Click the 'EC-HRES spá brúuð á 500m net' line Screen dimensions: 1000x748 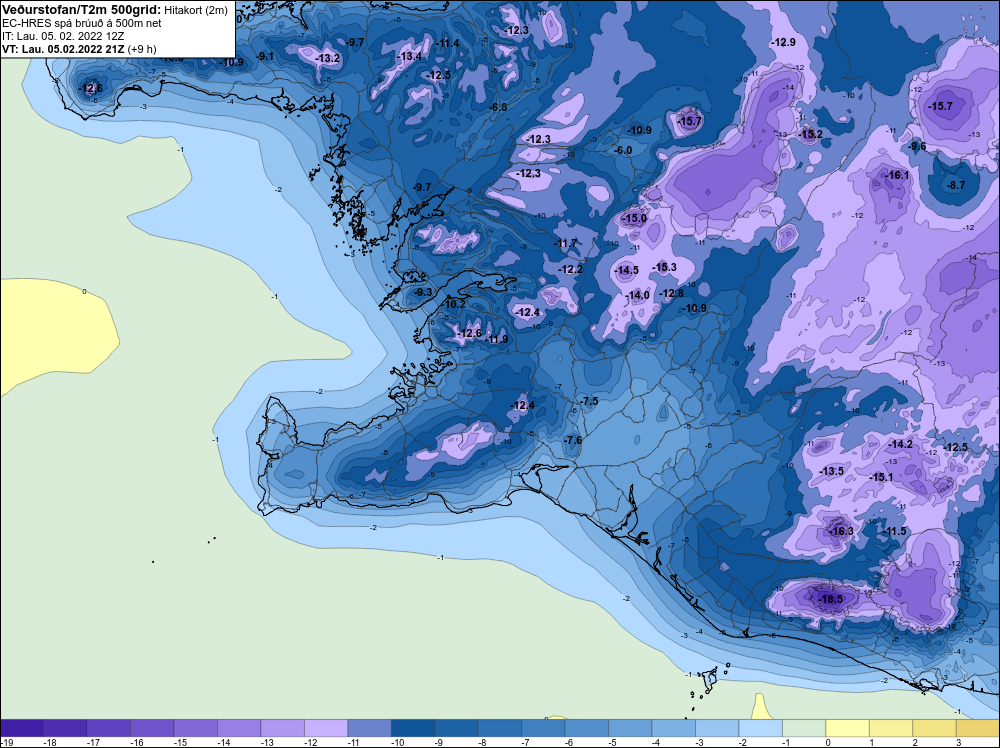(x=82, y=24)
